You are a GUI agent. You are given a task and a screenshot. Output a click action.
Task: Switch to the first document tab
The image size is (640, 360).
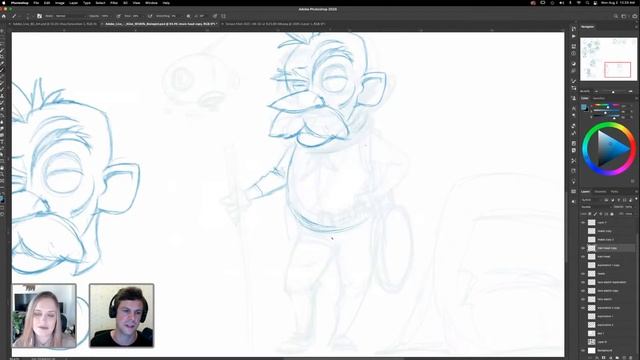(x=54, y=24)
